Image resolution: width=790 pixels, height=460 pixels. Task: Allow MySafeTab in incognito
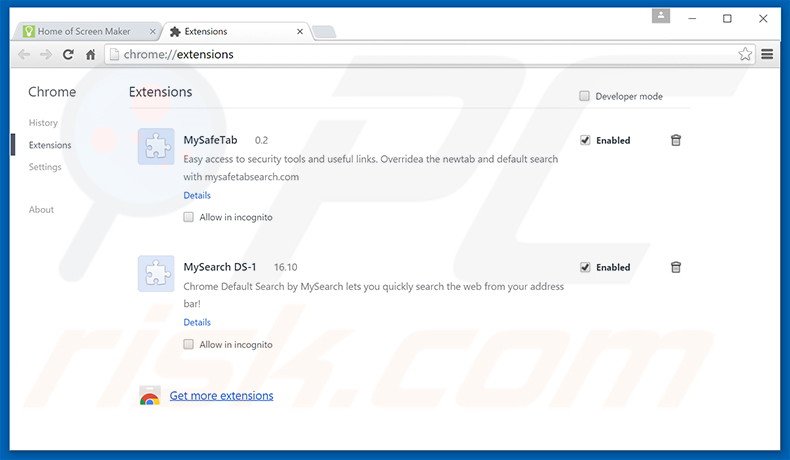tap(188, 217)
